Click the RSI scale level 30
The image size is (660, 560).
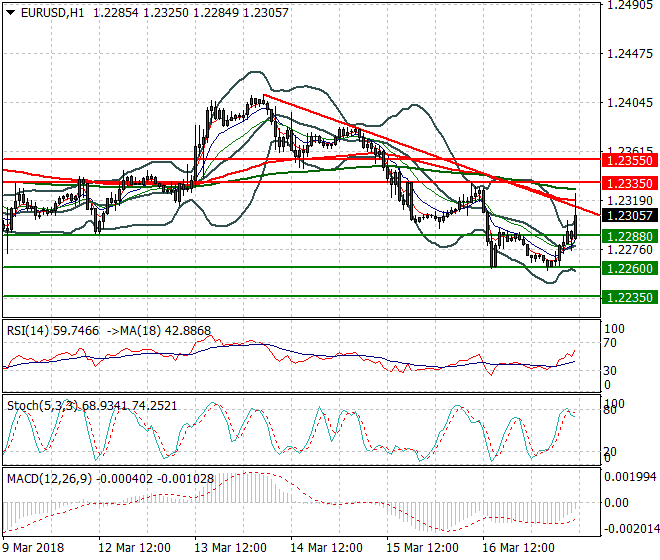point(609,371)
